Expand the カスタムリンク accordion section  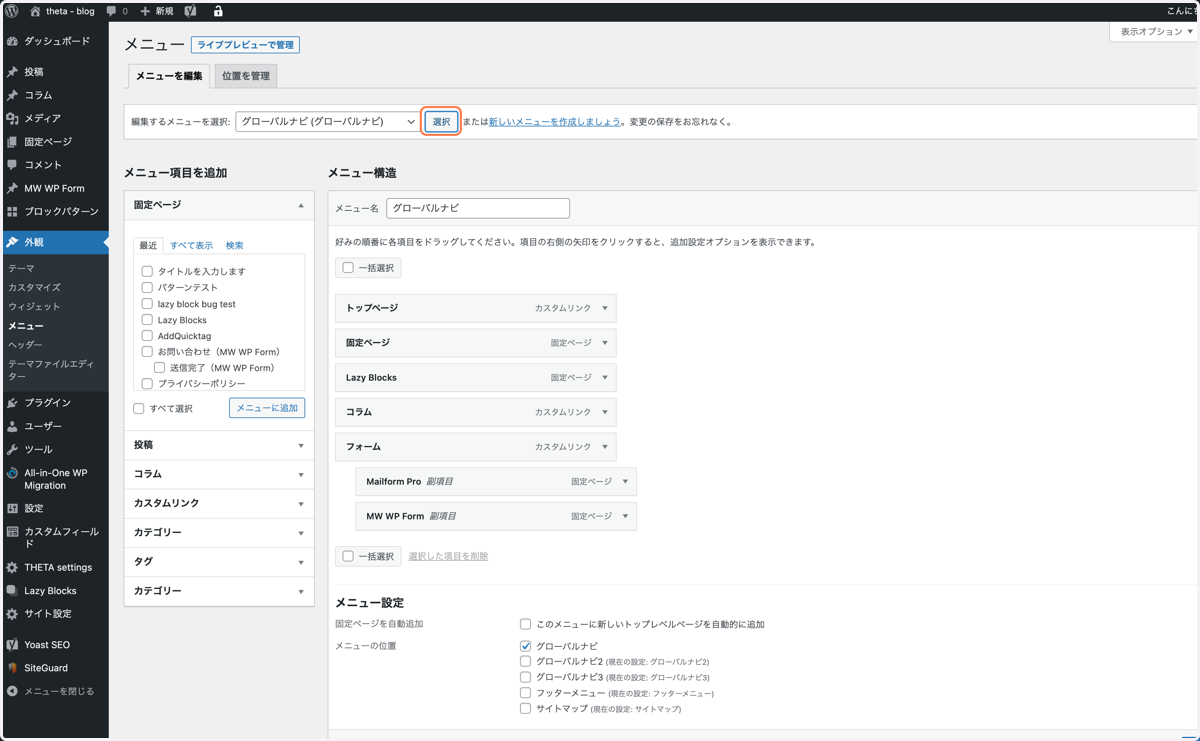click(219, 503)
